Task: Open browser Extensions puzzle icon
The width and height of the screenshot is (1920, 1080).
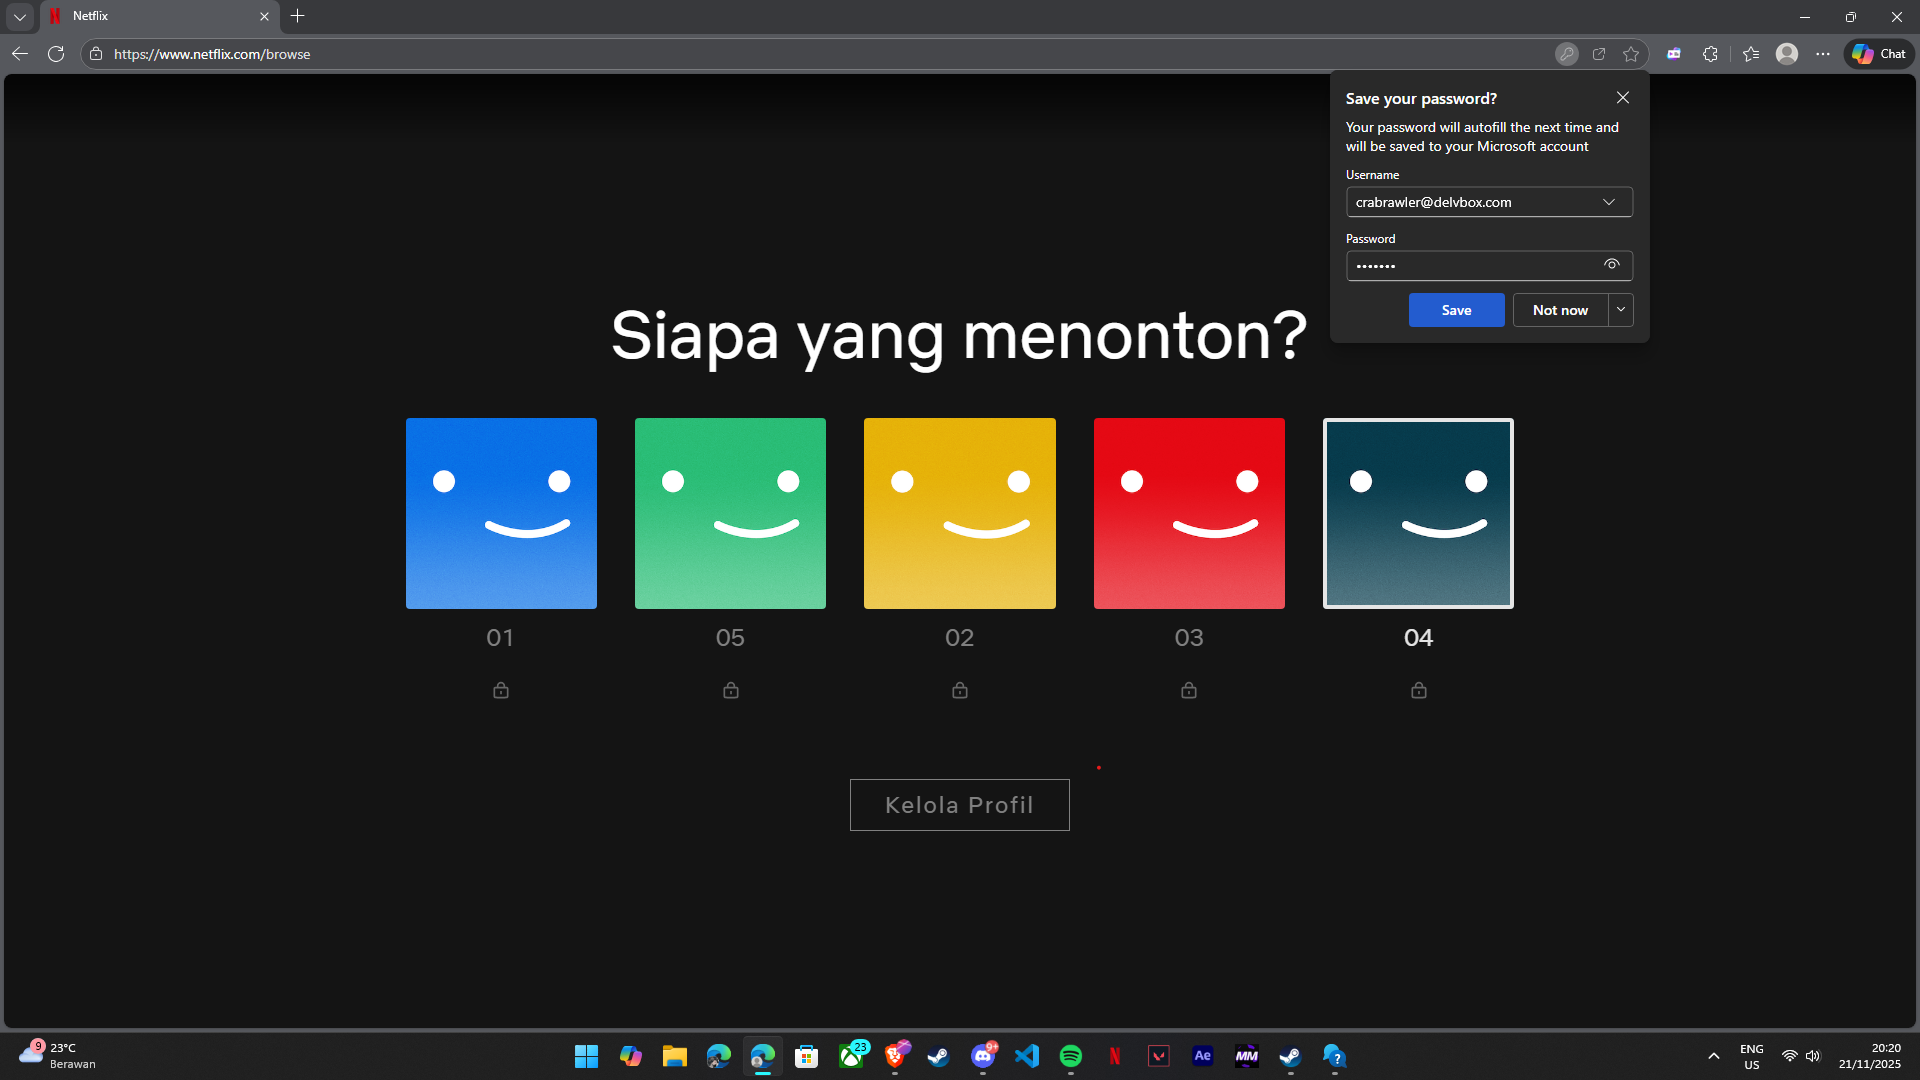Action: tap(1710, 54)
